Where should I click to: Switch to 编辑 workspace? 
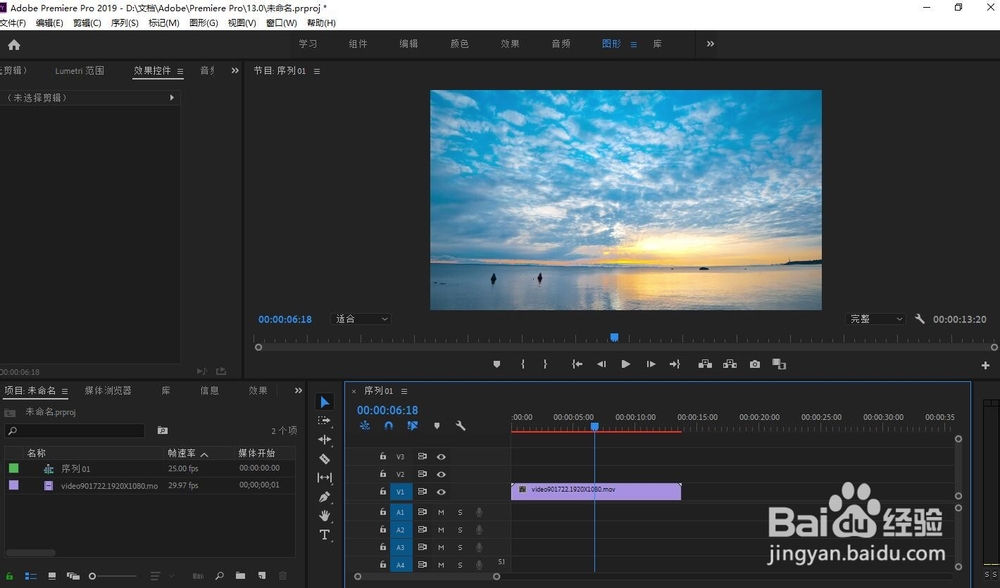coord(409,44)
